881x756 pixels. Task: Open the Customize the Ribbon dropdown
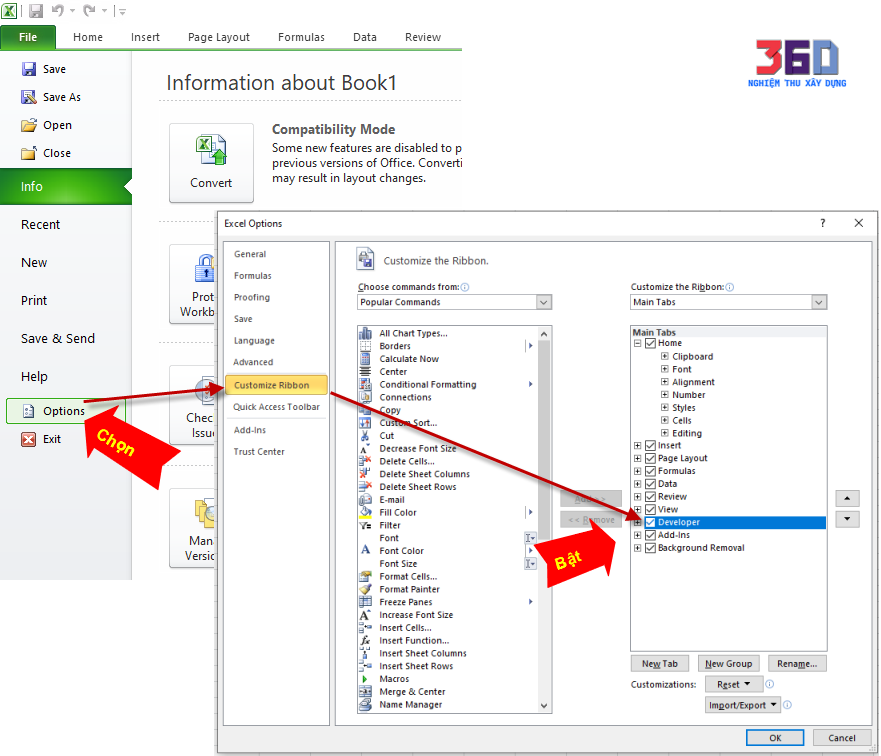pos(728,302)
